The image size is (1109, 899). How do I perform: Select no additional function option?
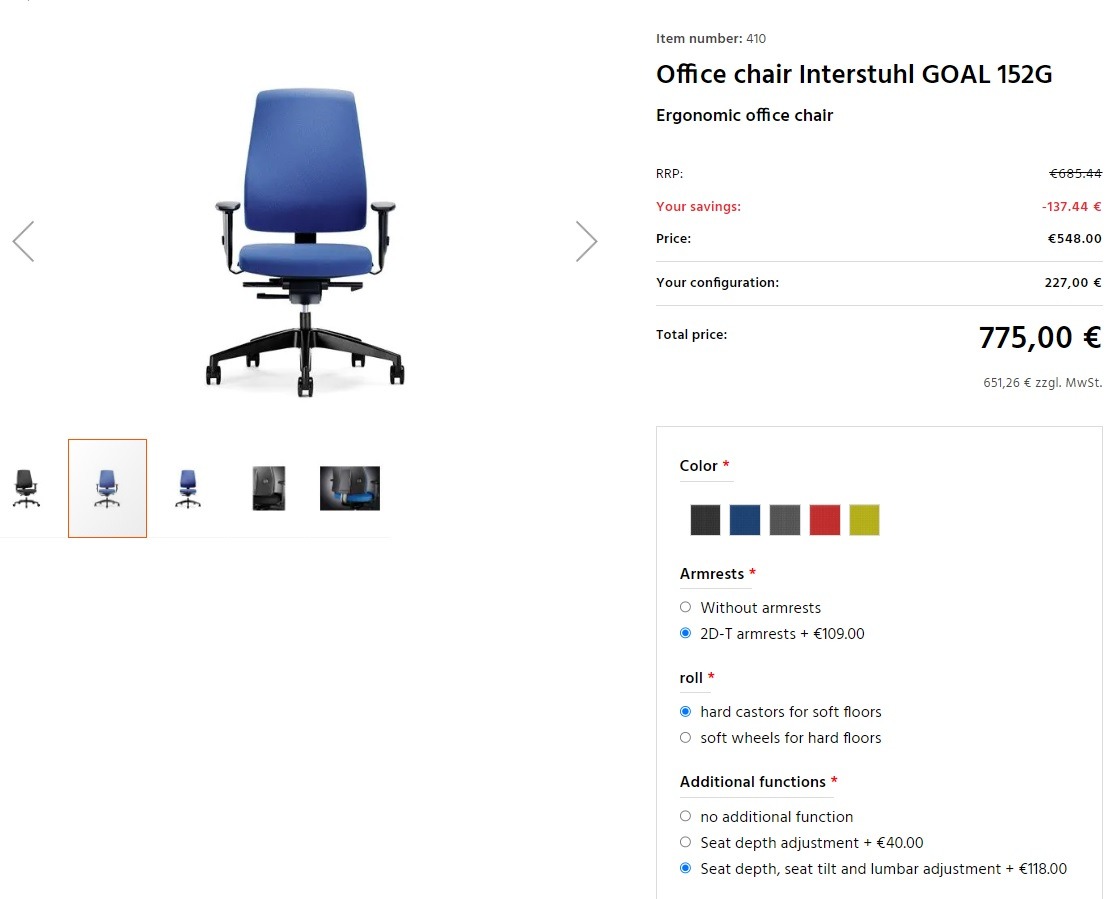[x=685, y=816]
